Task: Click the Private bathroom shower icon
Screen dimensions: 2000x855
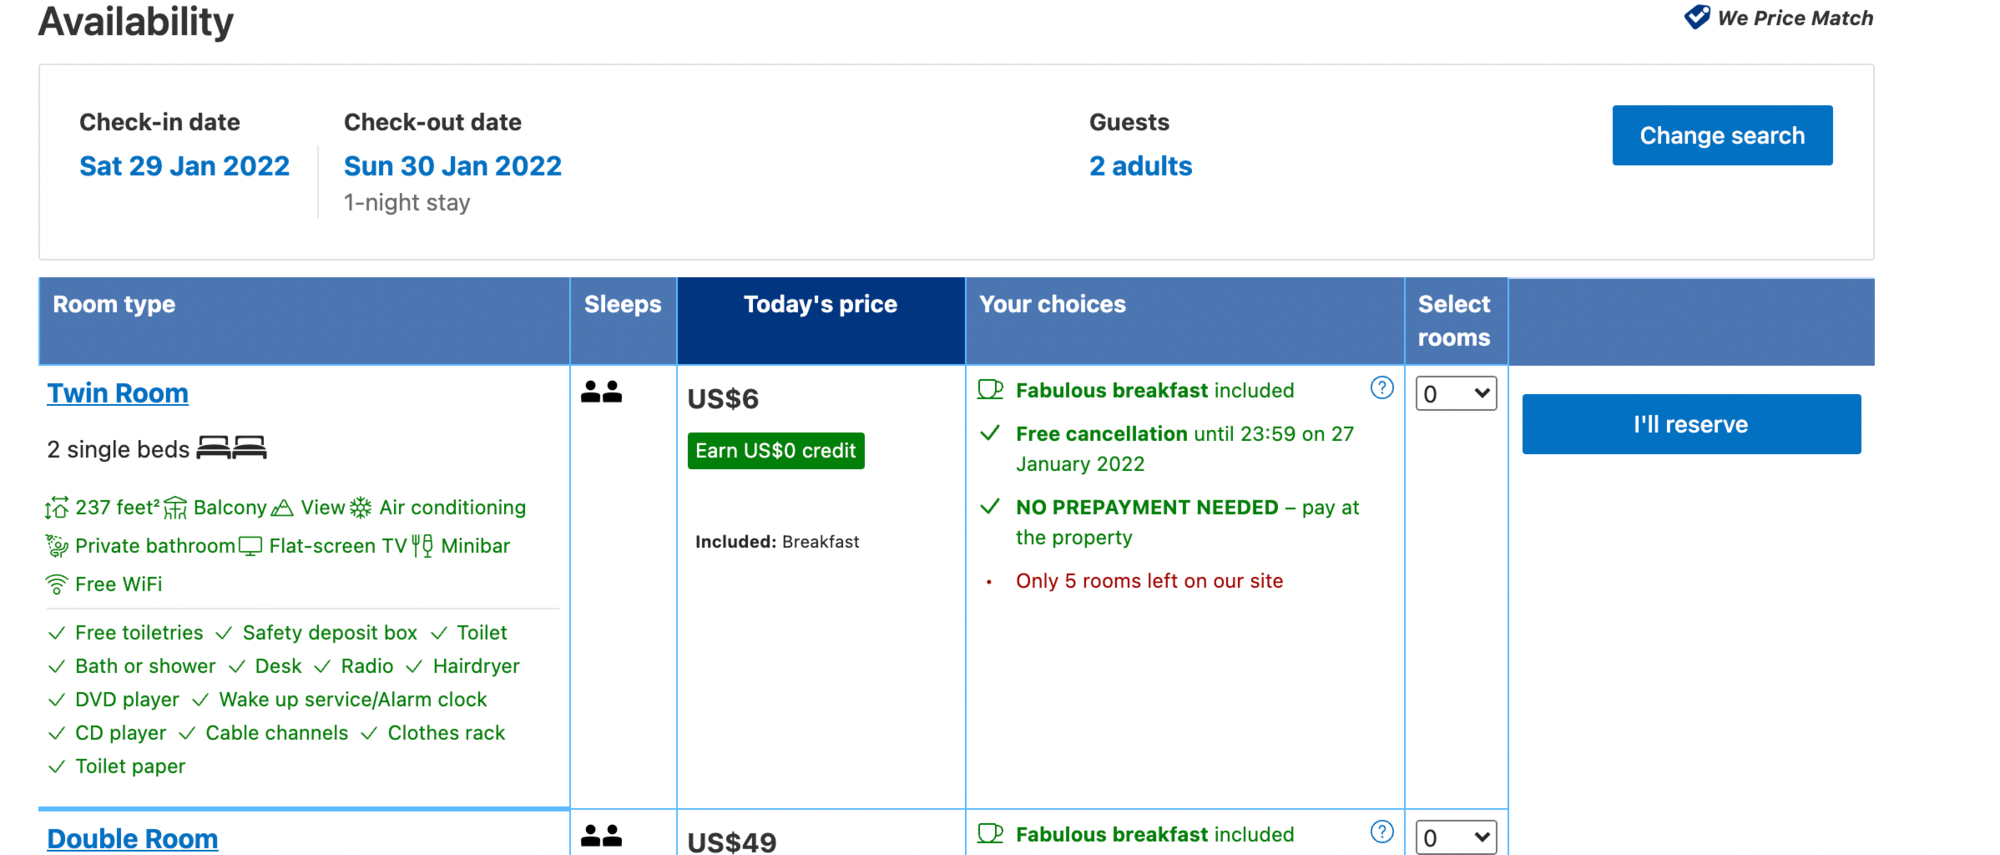Action: coord(57,546)
